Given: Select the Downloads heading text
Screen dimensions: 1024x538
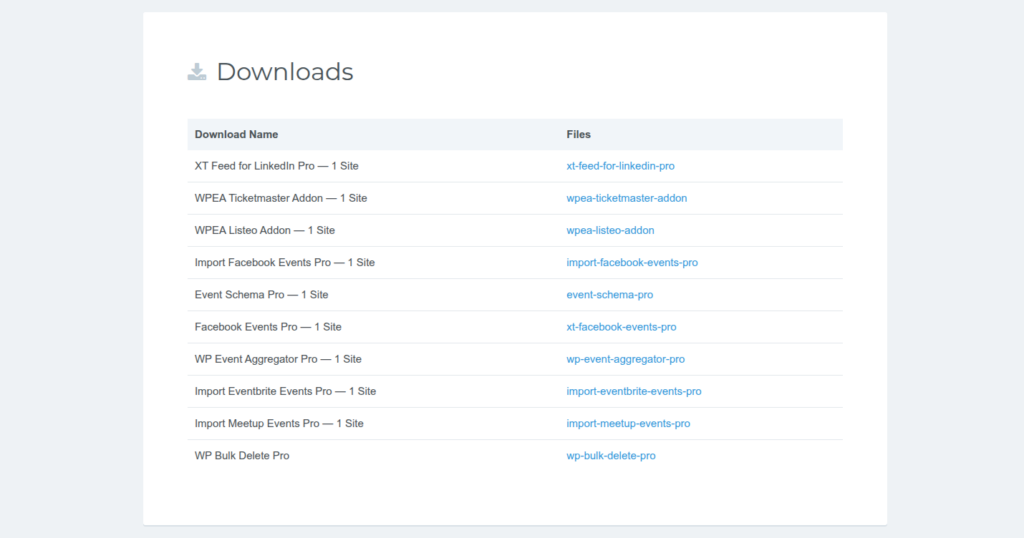Looking at the screenshot, I should click(x=285, y=72).
